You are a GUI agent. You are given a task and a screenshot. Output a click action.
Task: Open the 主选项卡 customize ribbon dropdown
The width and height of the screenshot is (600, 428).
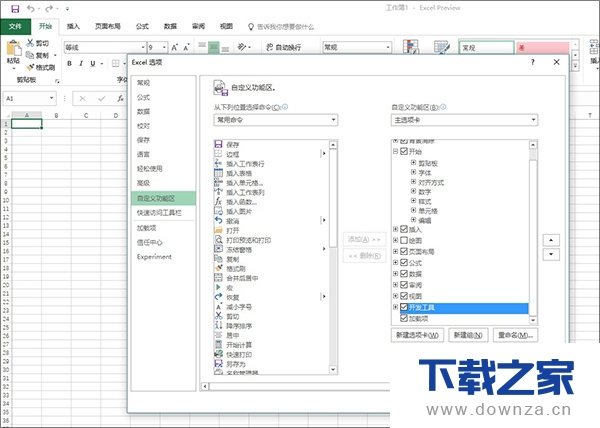[464, 120]
